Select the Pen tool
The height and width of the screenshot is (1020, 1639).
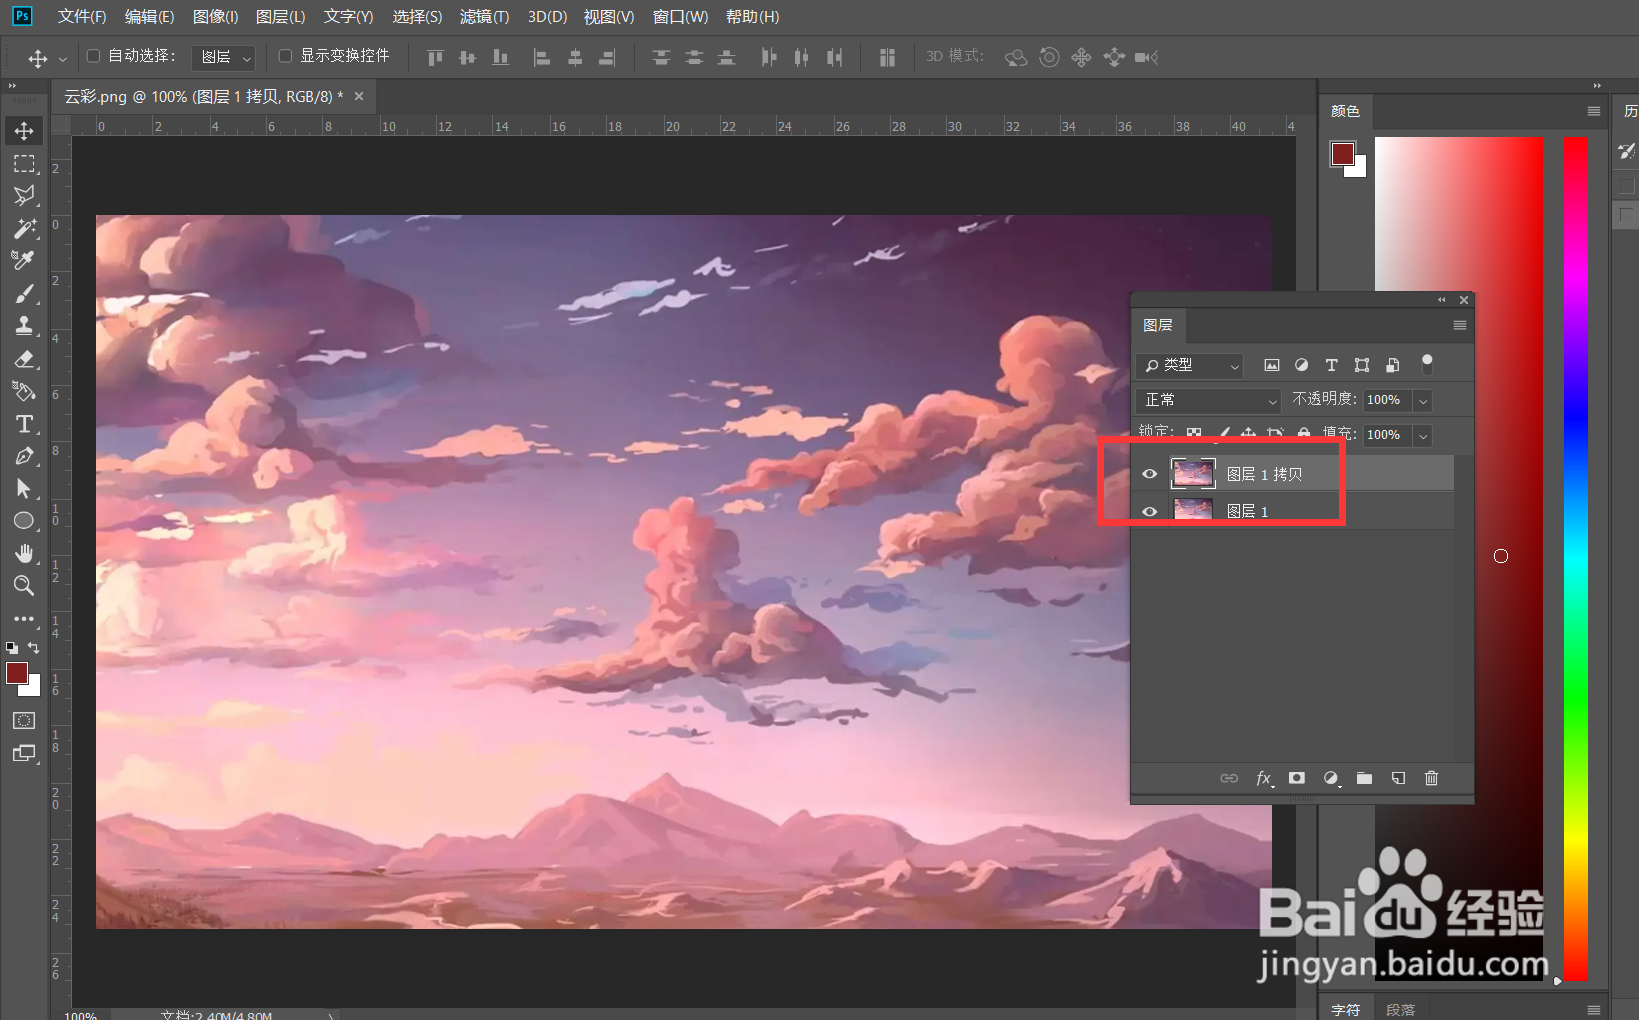coord(24,456)
